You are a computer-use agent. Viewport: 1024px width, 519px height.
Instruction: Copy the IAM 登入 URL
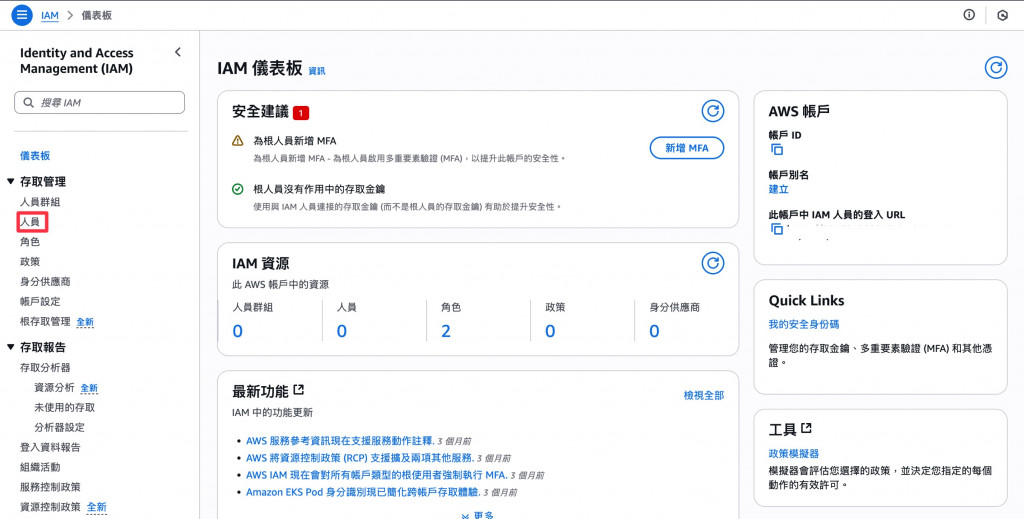[x=776, y=229]
